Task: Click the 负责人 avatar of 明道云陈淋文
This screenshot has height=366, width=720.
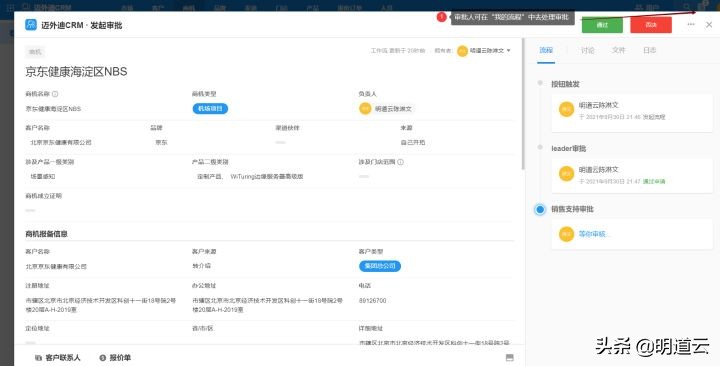Action: [365, 109]
